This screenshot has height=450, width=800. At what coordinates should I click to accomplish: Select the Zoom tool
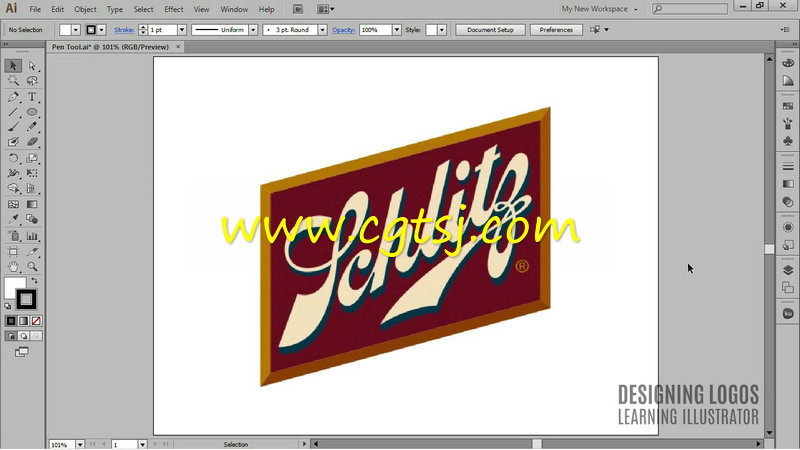tap(32, 266)
